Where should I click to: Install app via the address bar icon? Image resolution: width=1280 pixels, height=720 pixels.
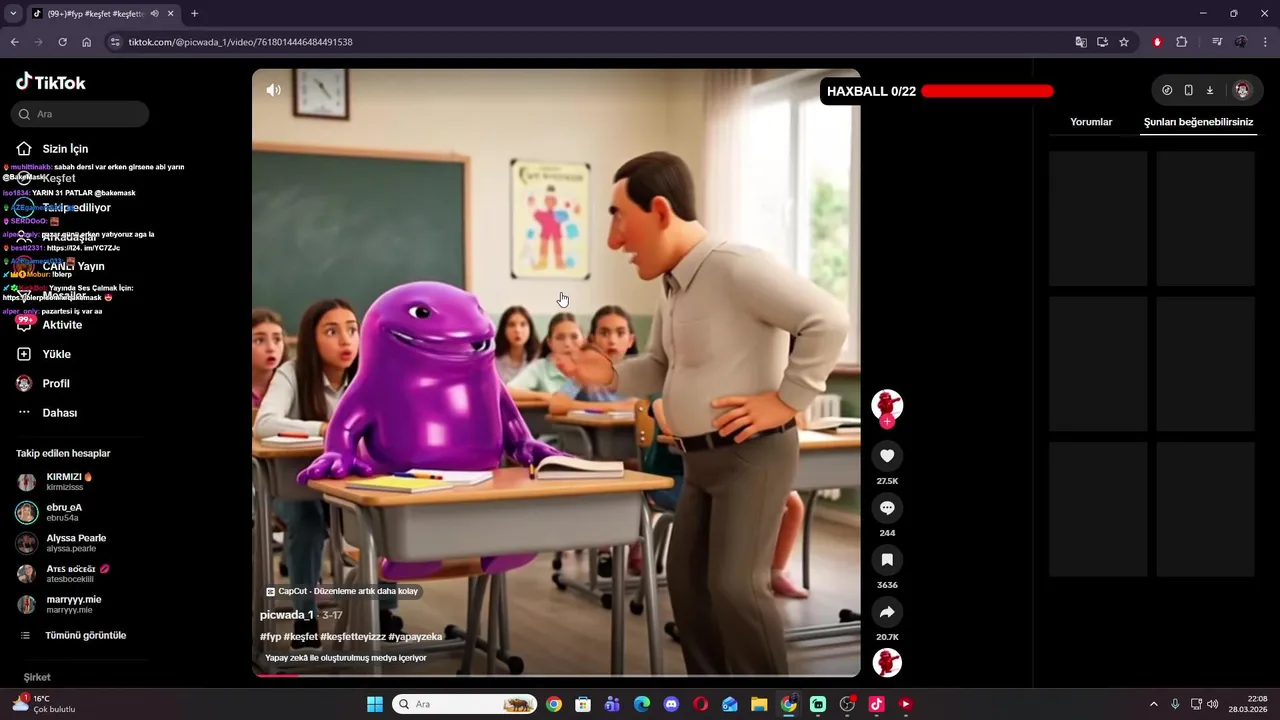pos(1102,42)
